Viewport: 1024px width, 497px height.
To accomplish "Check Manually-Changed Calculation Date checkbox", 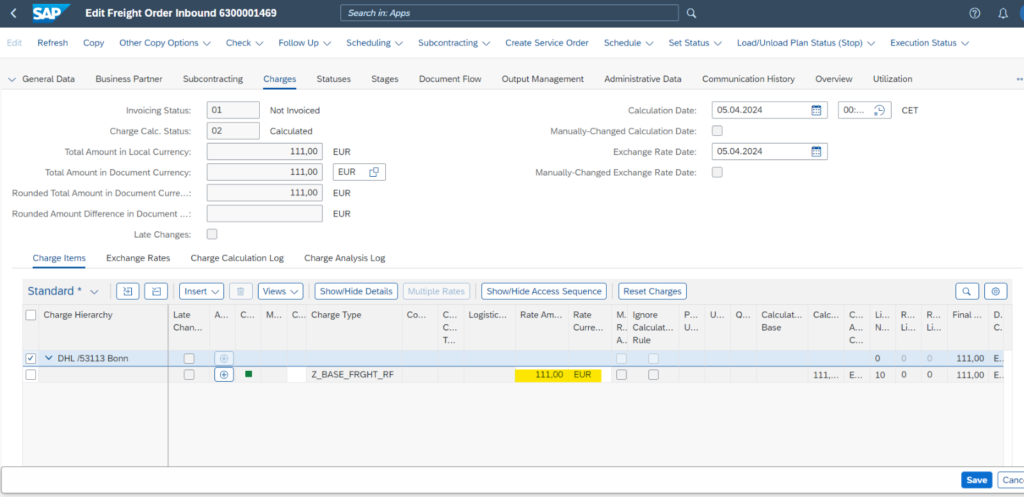I will tap(717, 131).
